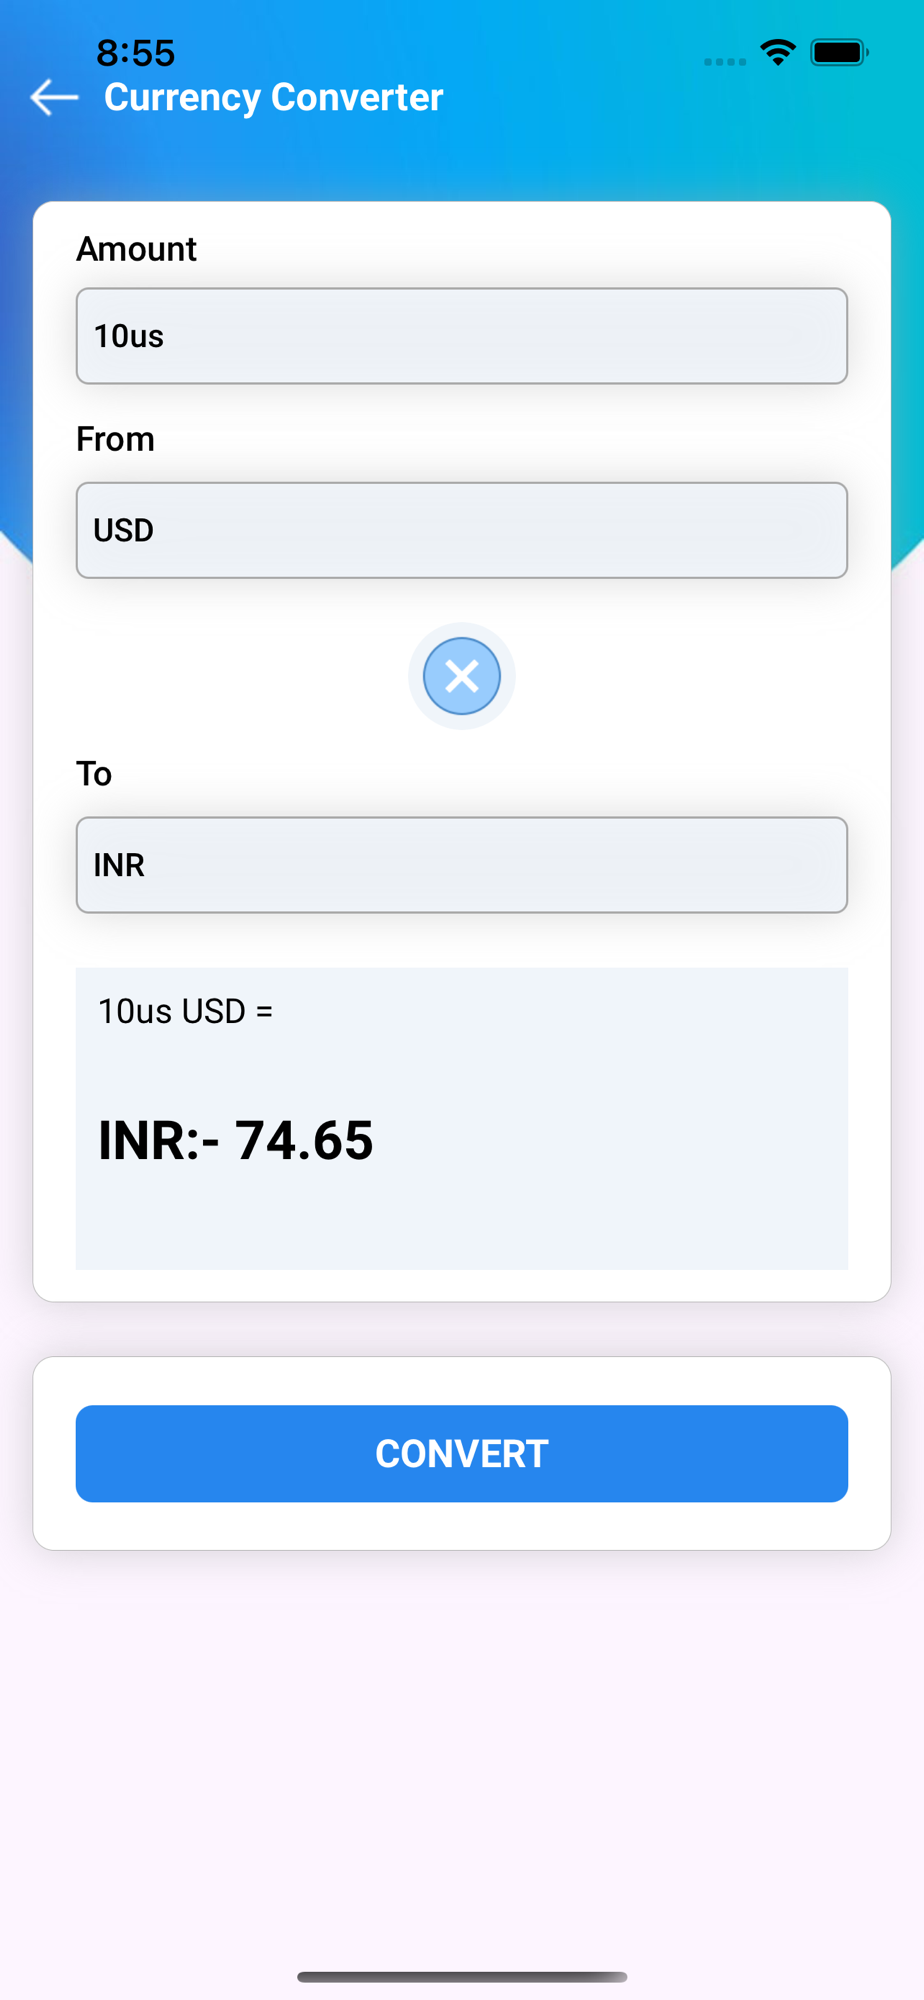924x2000 pixels.
Task: Open the To currency selector showing INR
Action: 462,865
